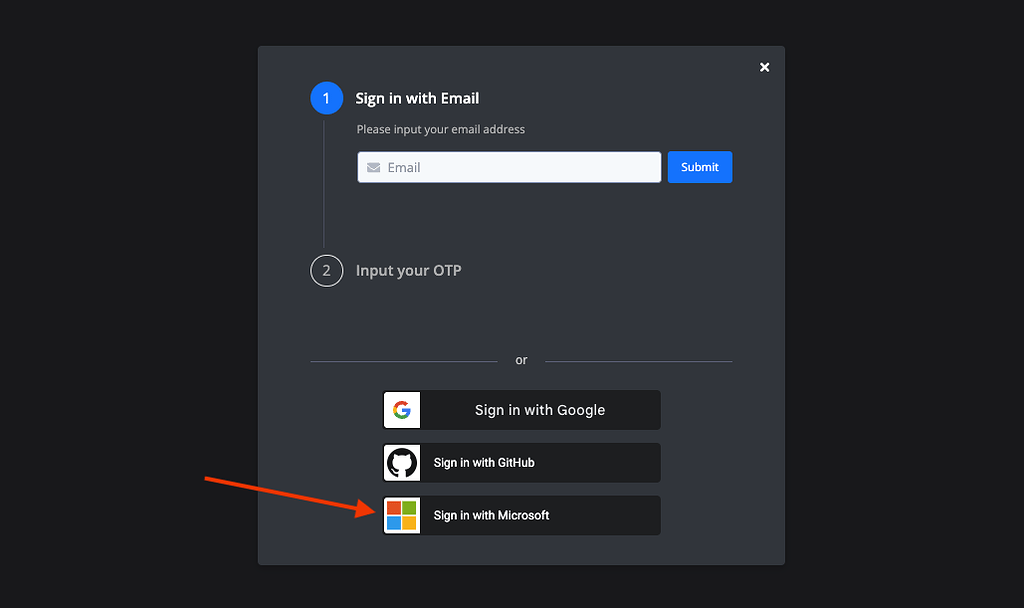1024x608 pixels.
Task: Click the envelope icon in the email field
Action: (373, 167)
